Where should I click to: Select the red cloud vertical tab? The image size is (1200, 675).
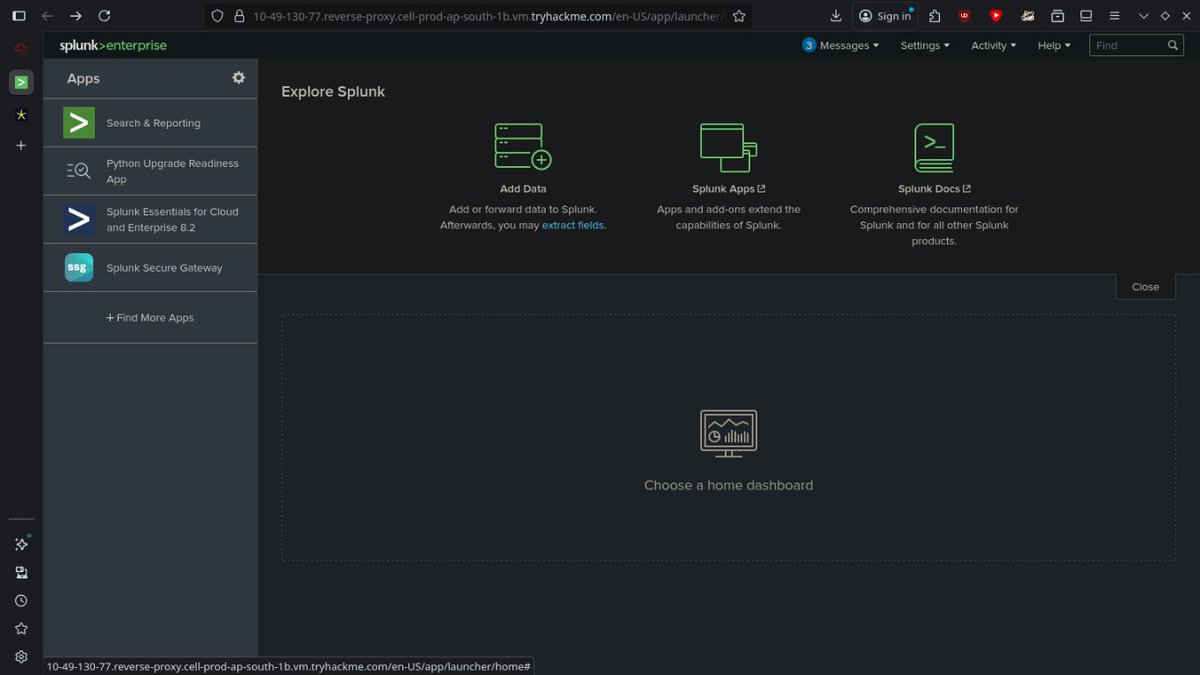tap(21, 48)
